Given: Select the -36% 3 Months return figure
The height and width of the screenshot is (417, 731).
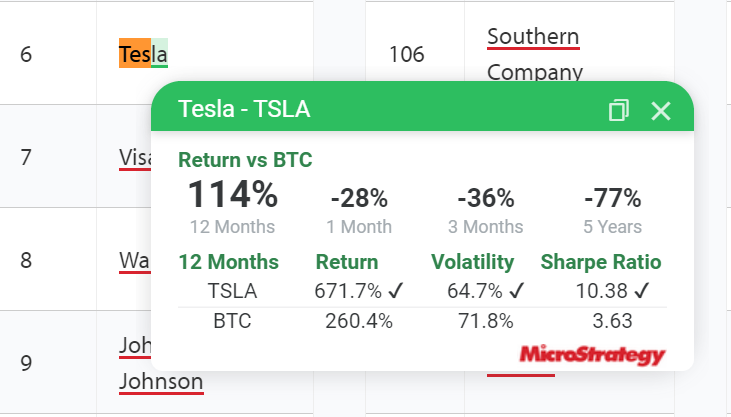Looking at the screenshot, I should [485, 198].
